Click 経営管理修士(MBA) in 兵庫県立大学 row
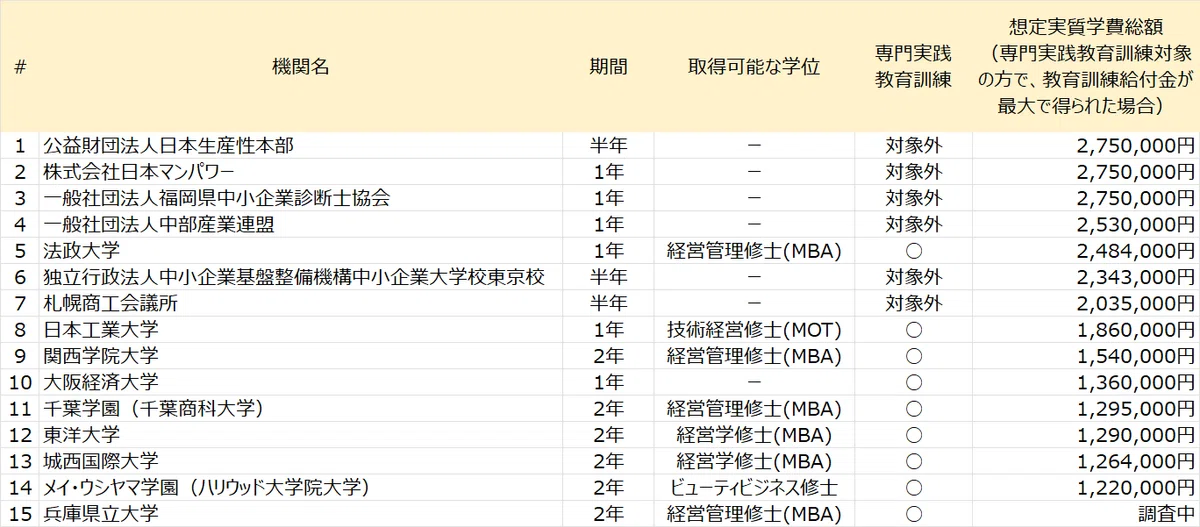The width and height of the screenshot is (1200, 527). tap(753, 514)
